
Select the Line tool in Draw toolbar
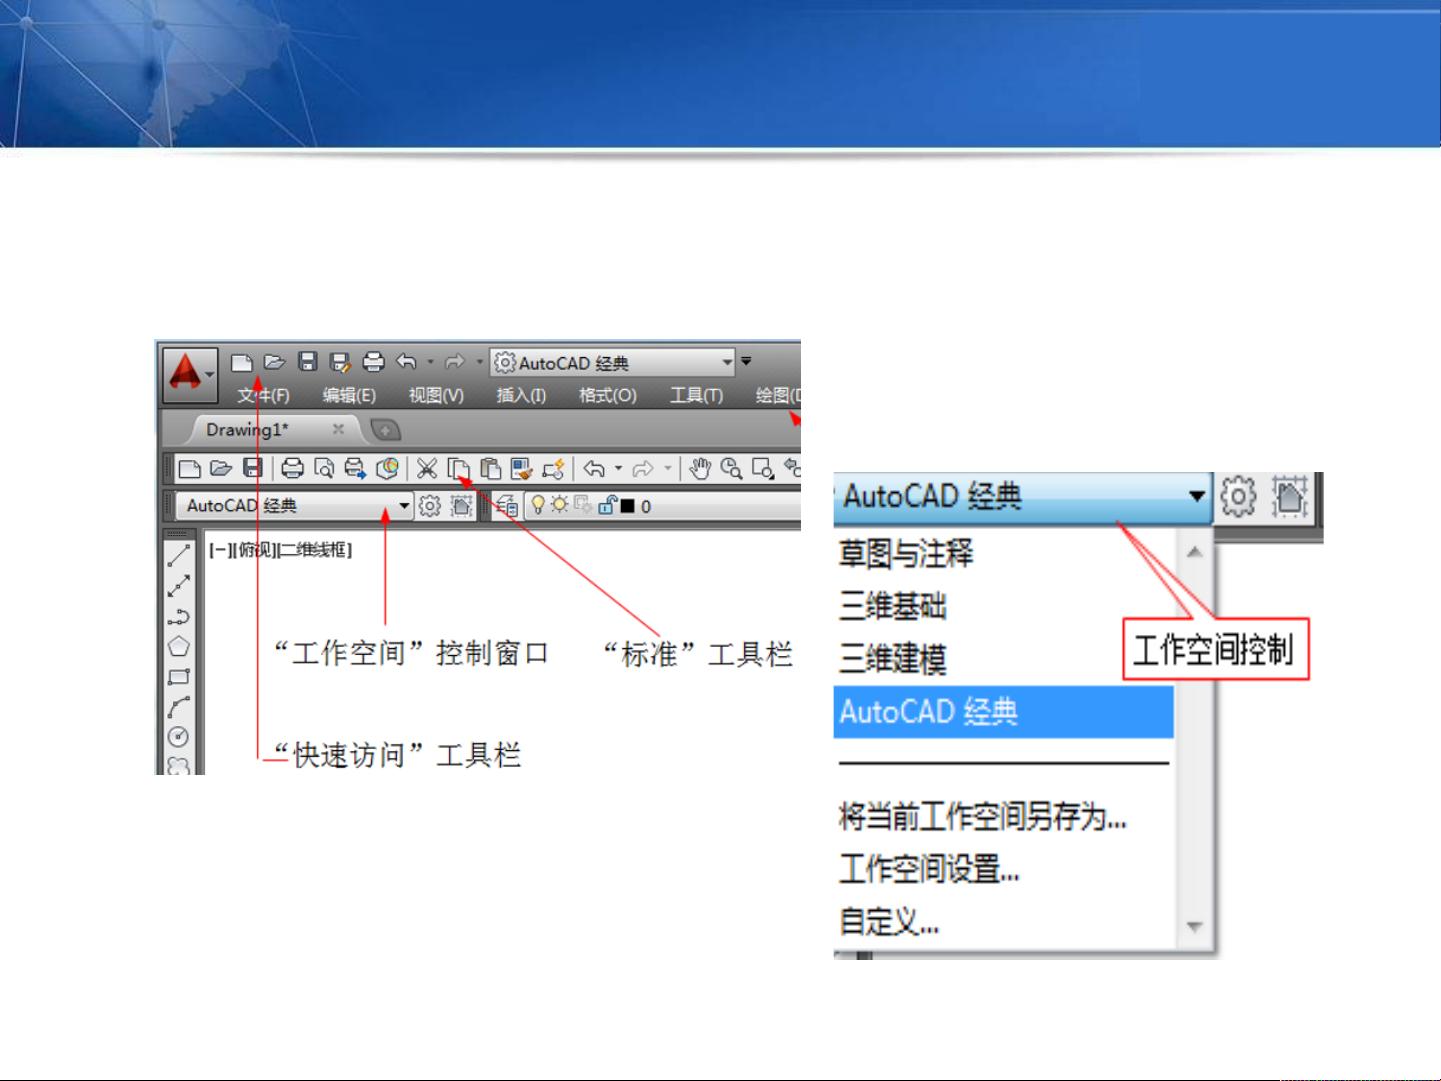179,556
